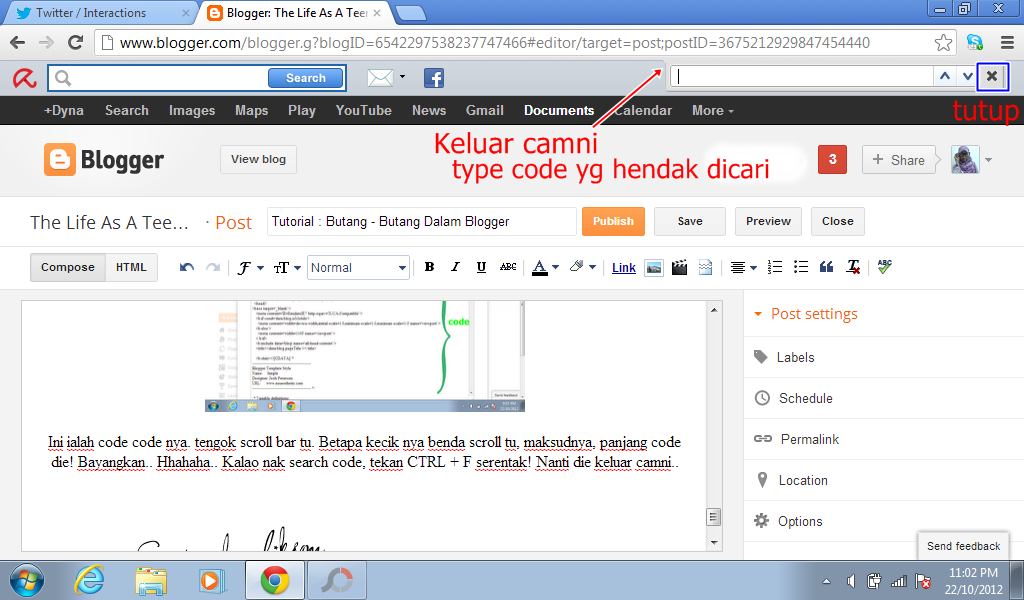Toggle Underline formatting
The image size is (1024, 600).
coord(481,267)
